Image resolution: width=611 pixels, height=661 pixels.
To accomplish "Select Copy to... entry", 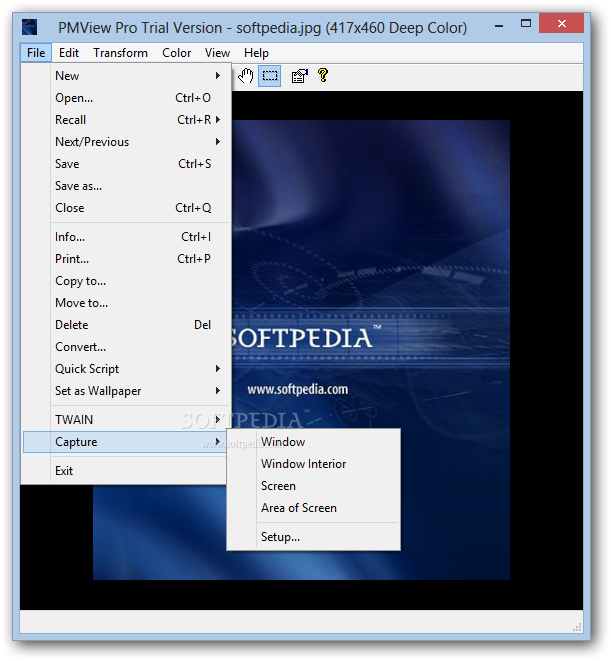I will [127, 281].
